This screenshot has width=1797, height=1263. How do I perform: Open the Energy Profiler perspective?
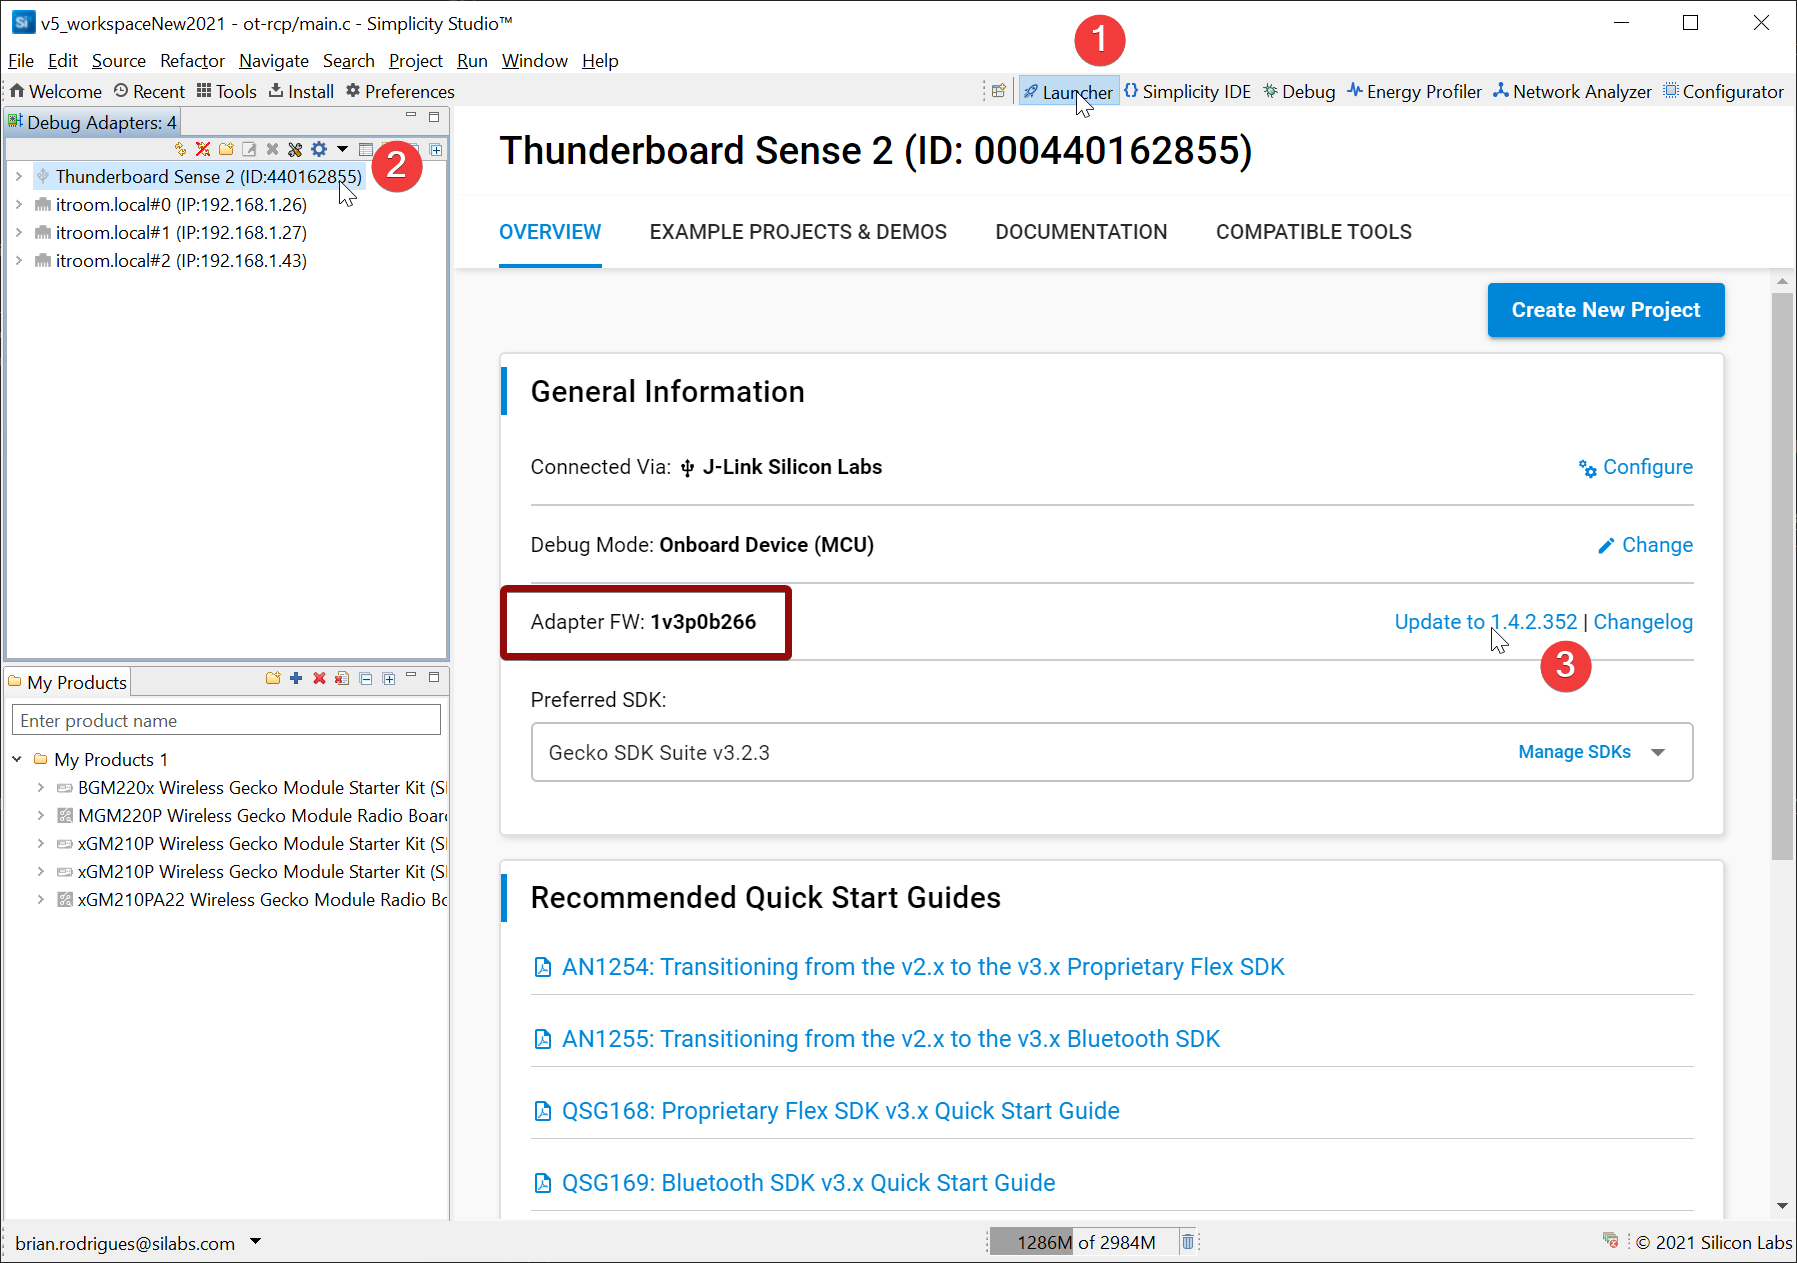pyautogui.click(x=1414, y=92)
